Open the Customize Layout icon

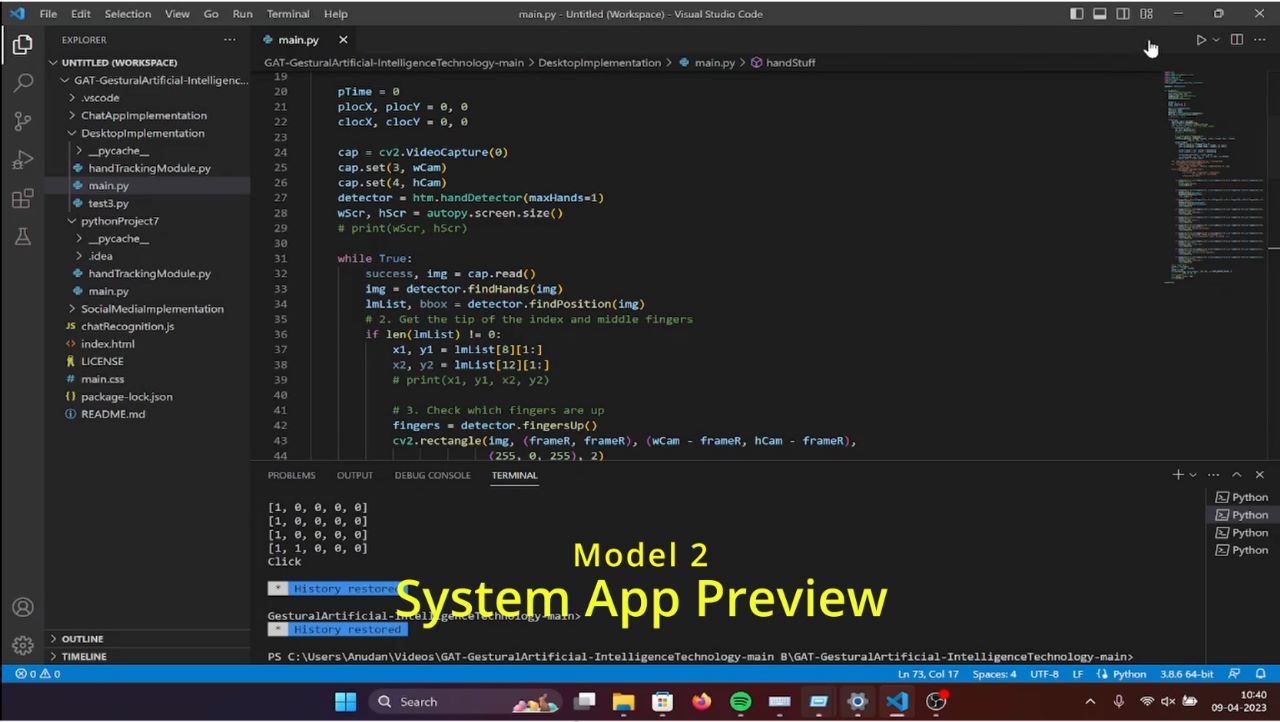[x=1146, y=14]
